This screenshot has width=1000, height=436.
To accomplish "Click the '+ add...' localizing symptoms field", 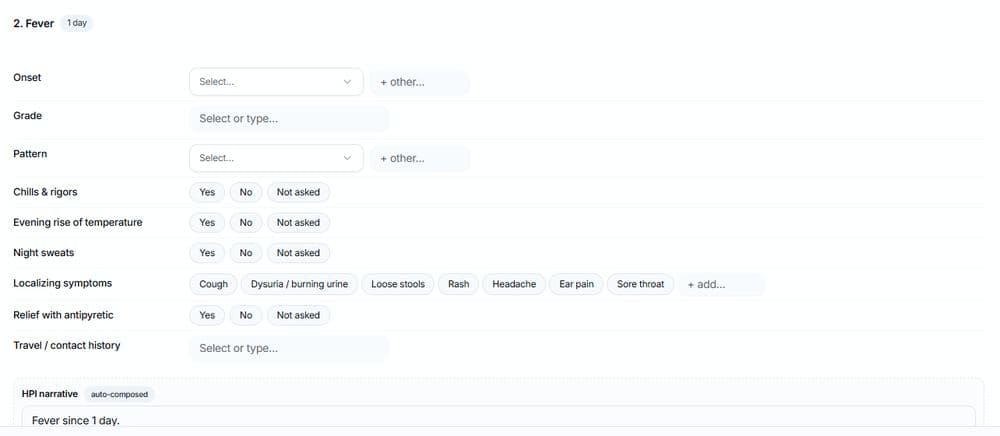I will pos(721,285).
